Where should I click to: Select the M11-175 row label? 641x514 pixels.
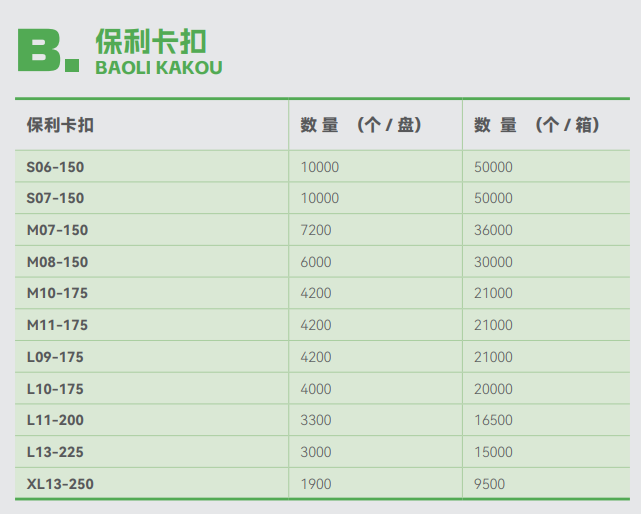coord(57,325)
